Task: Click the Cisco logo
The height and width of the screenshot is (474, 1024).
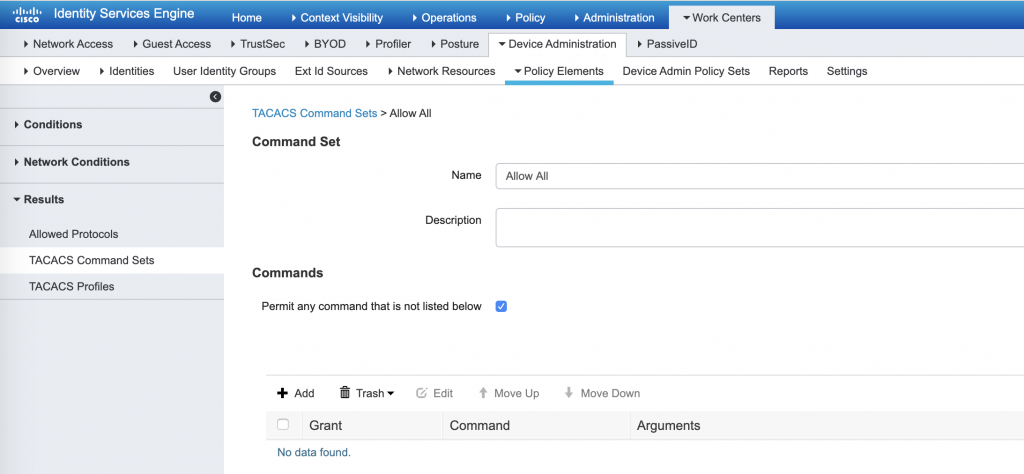Action: 26,14
